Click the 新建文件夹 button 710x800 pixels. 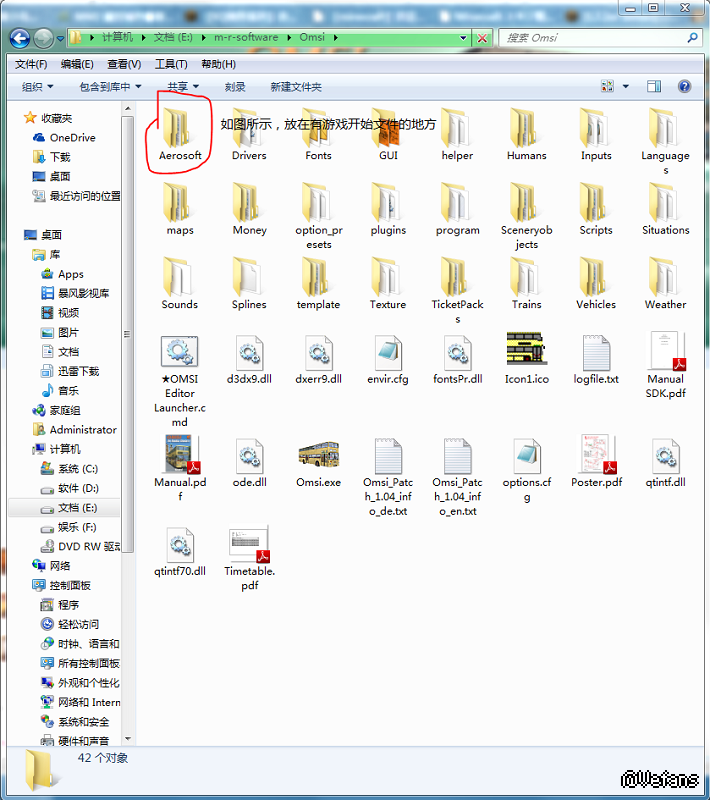click(x=296, y=87)
